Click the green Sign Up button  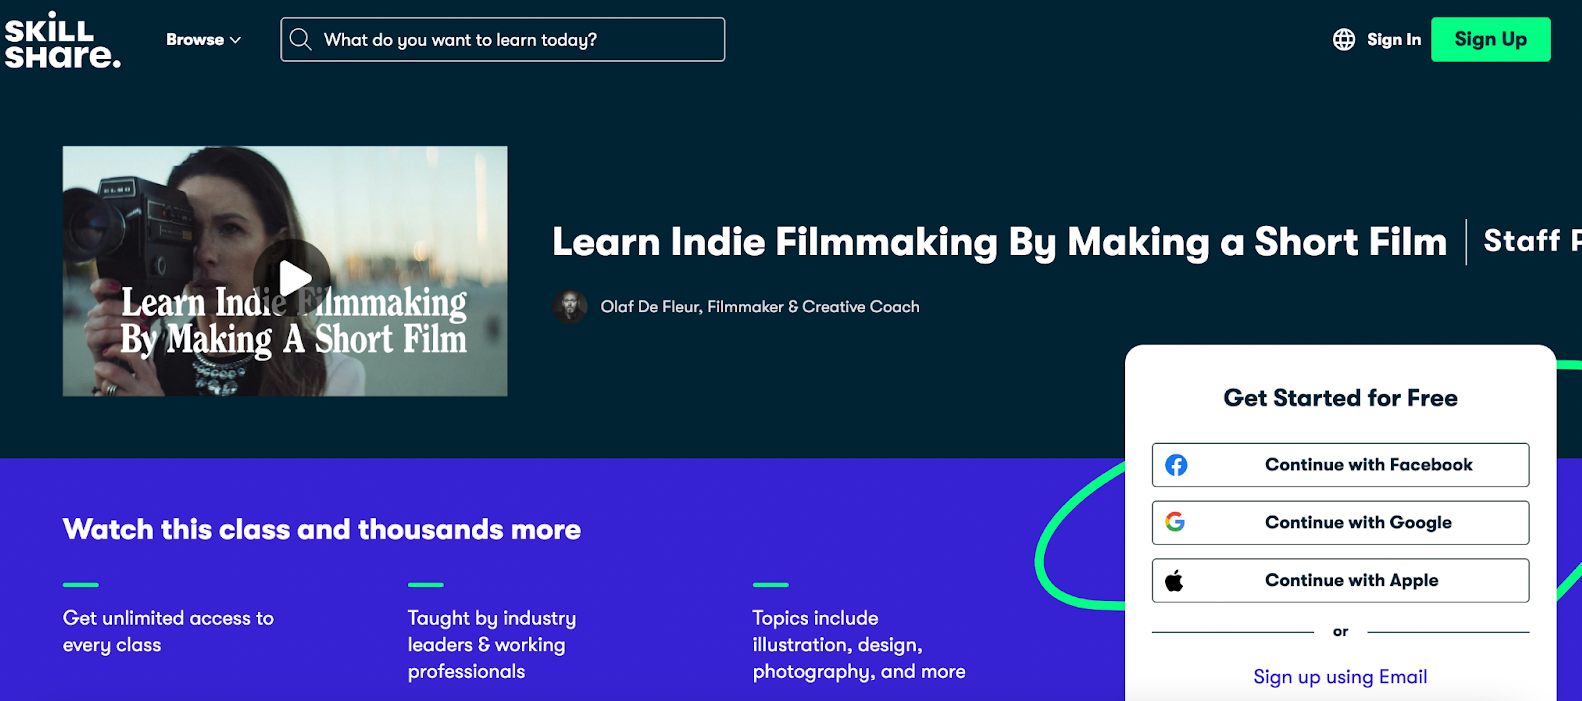coord(1490,40)
